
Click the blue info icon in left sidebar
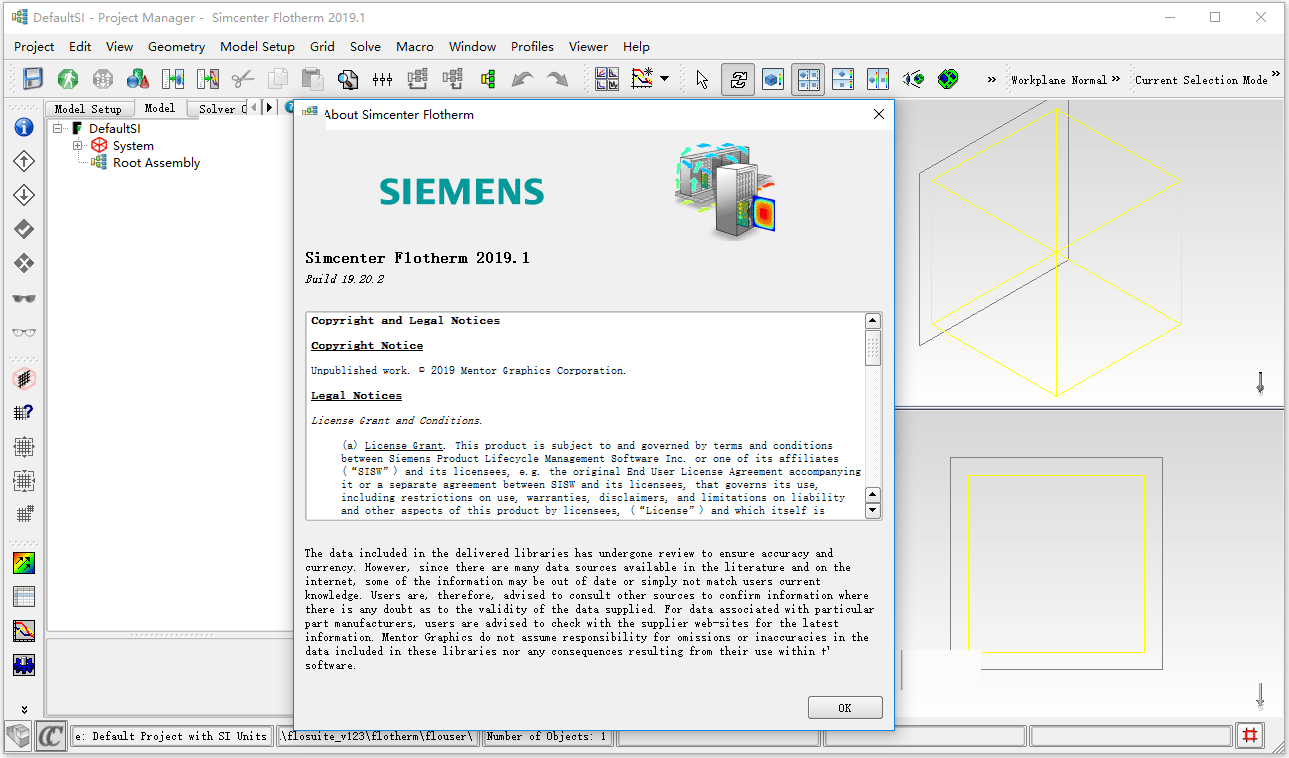(x=24, y=127)
